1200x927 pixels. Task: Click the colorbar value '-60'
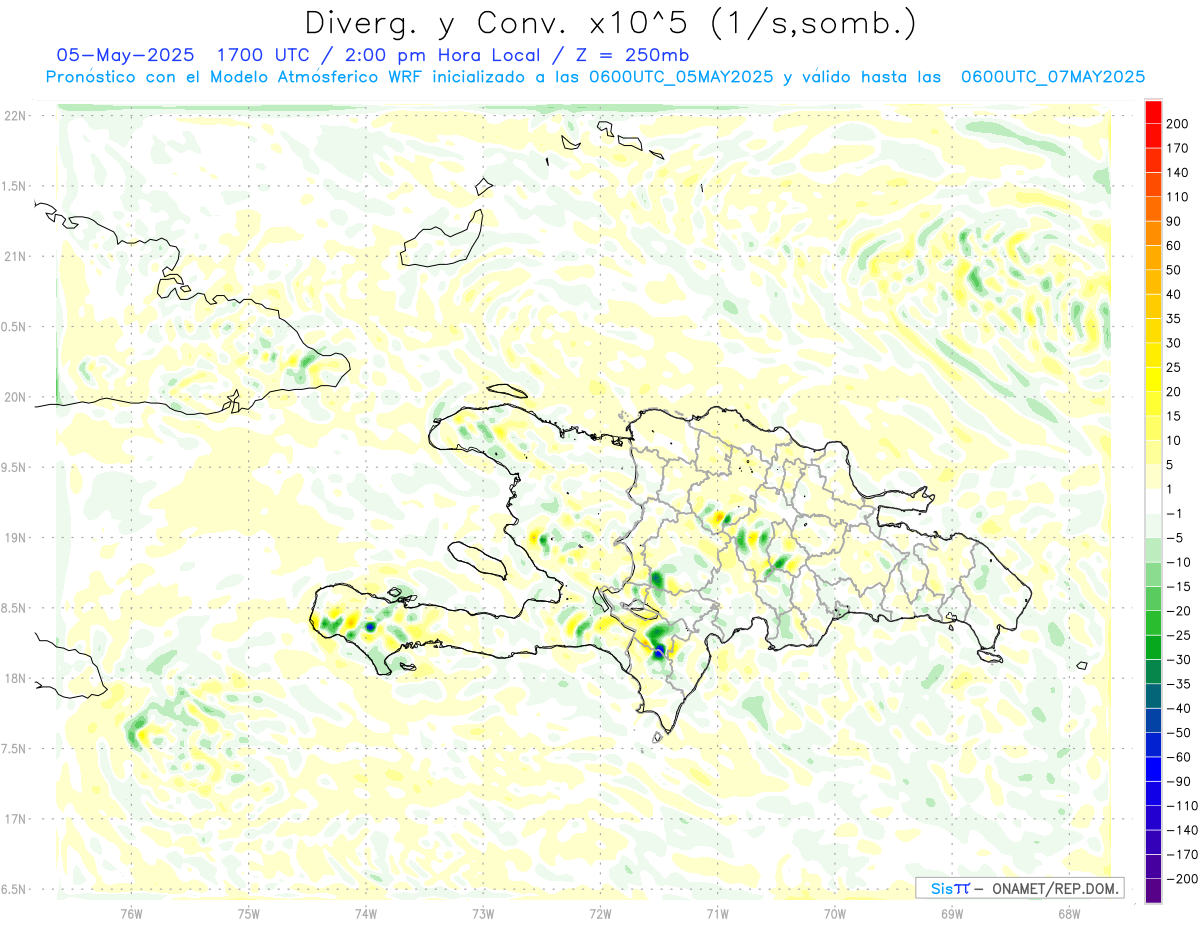pyautogui.click(x=1181, y=757)
